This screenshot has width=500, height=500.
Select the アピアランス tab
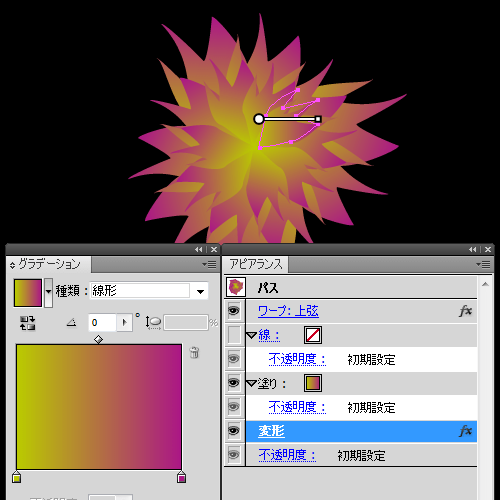tap(256, 265)
